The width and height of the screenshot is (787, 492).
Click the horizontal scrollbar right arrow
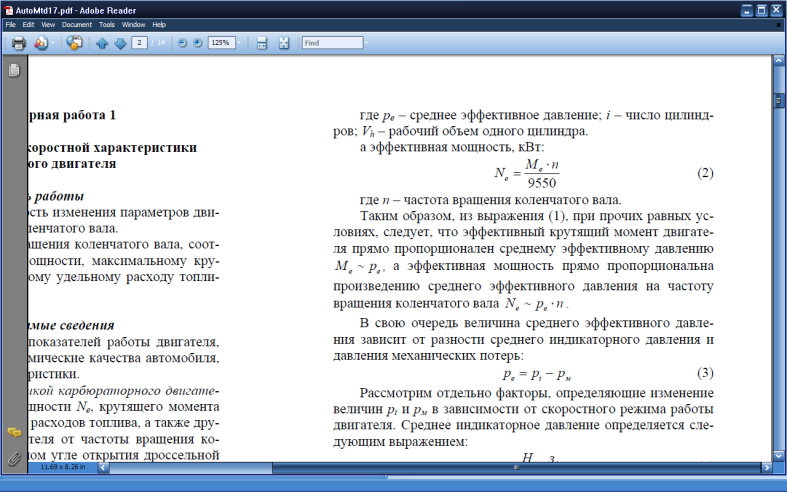(x=766, y=467)
